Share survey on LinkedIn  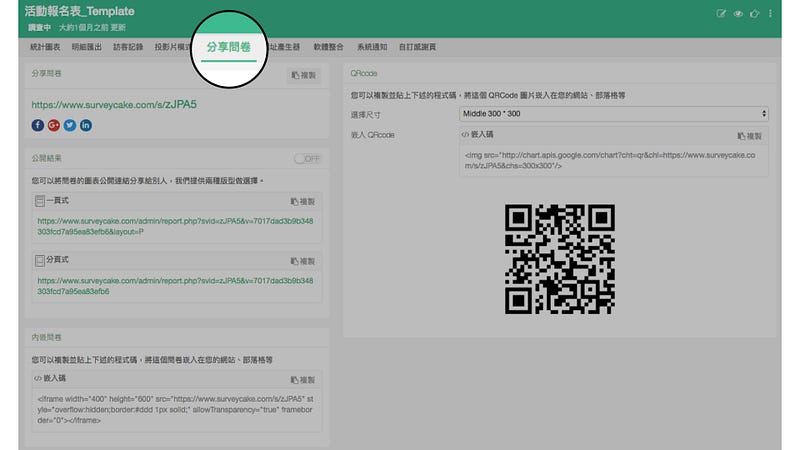(86, 125)
